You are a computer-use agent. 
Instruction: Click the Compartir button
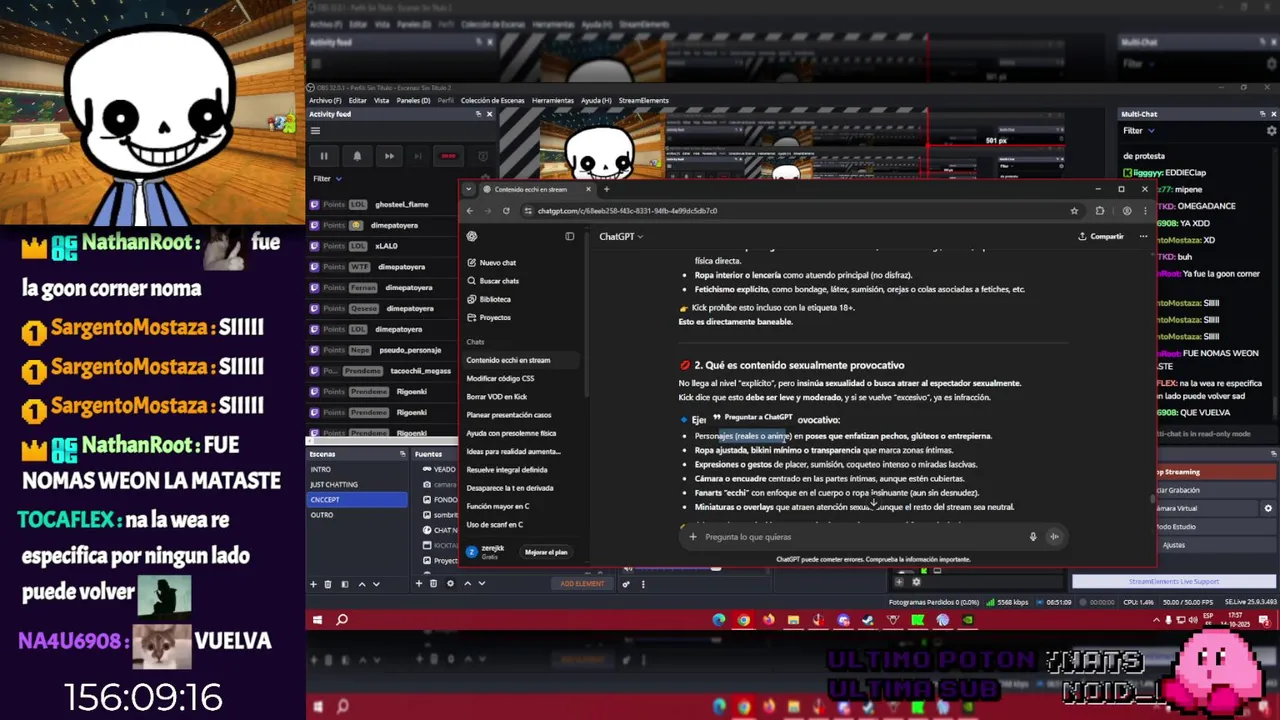click(x=1101, y=237)
